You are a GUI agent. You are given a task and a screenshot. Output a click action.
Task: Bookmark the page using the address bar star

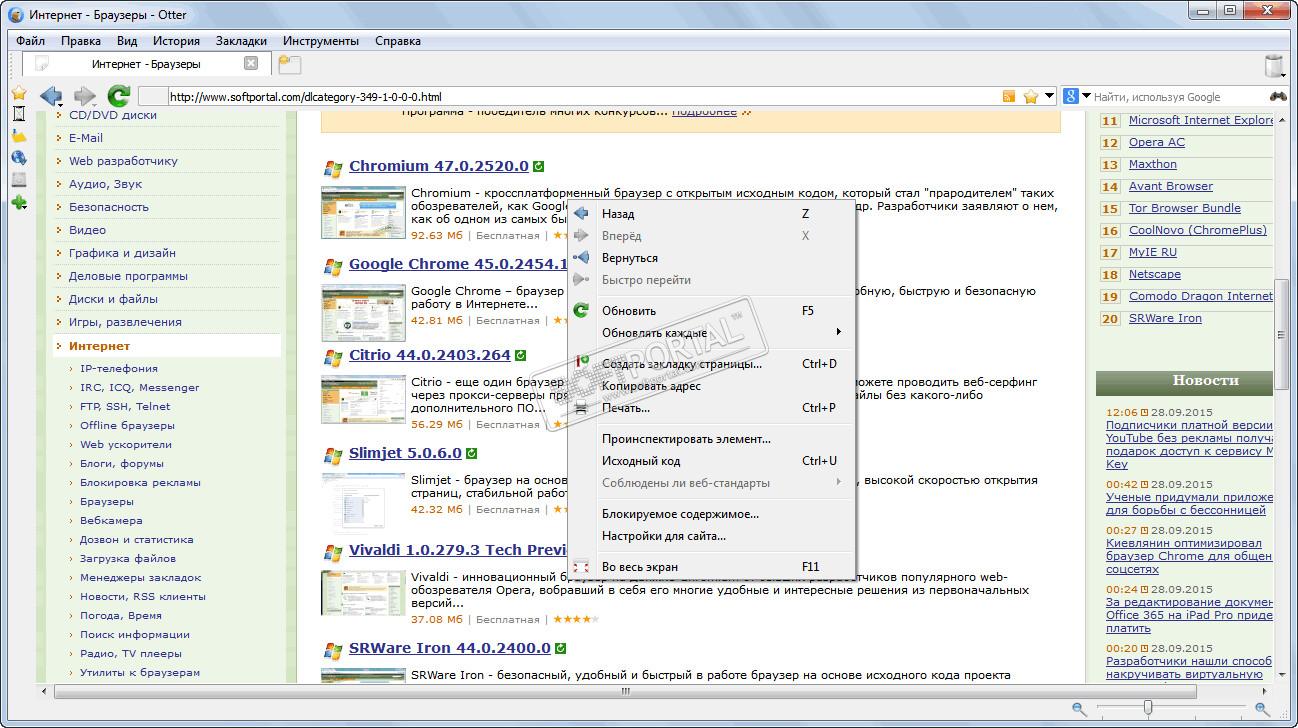(x=1030, y=97)
